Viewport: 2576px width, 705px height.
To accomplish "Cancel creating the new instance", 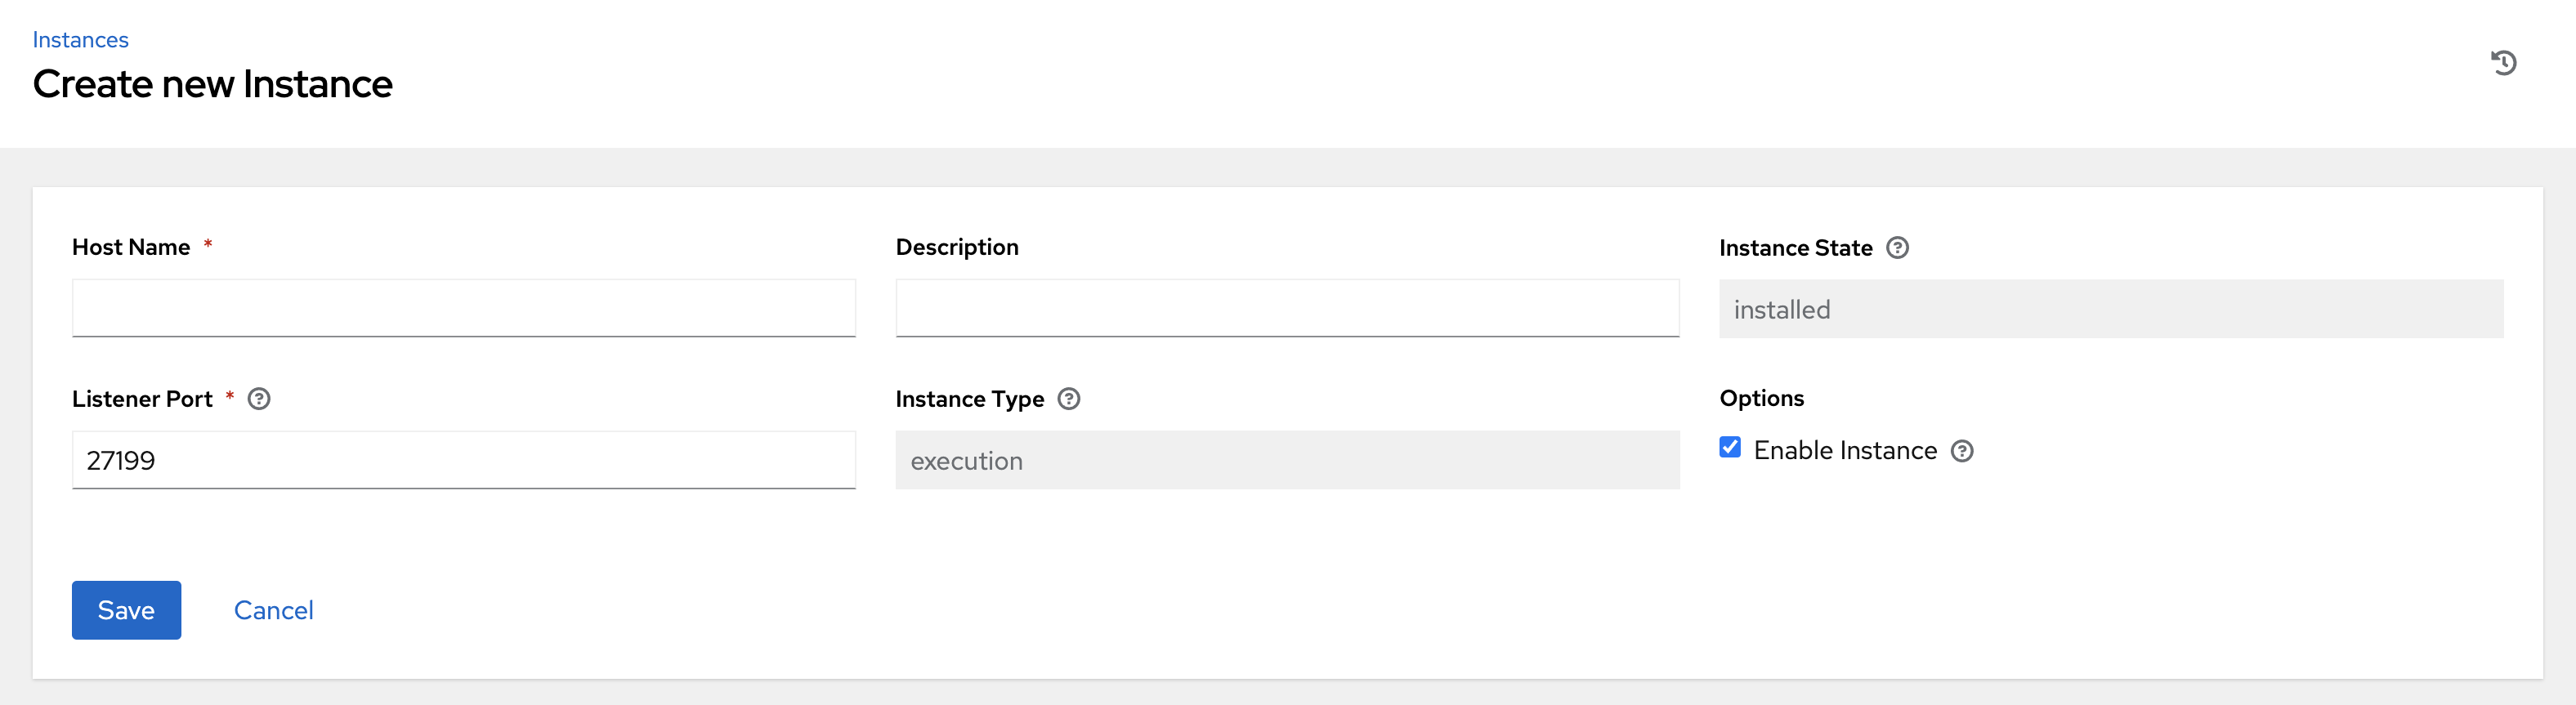I will click(273, 610).
